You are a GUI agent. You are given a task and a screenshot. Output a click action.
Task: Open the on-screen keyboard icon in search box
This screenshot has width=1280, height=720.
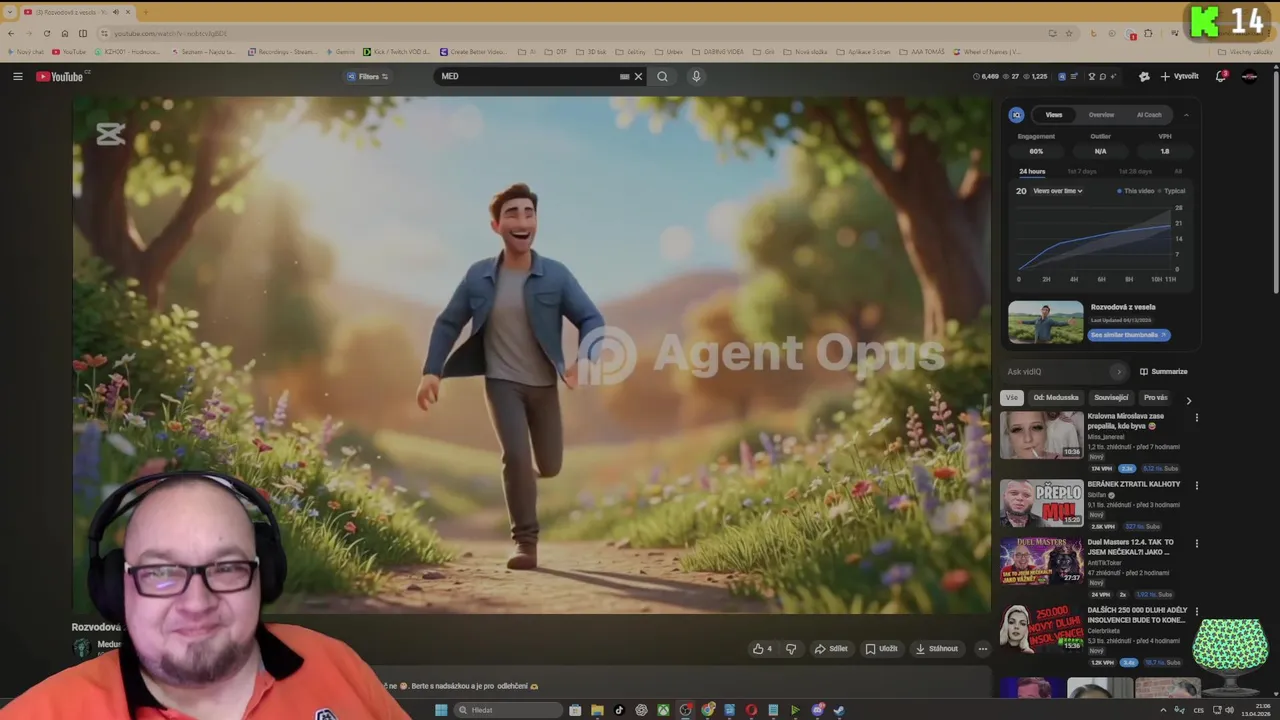pyautogui.click(x=624, y=76)
